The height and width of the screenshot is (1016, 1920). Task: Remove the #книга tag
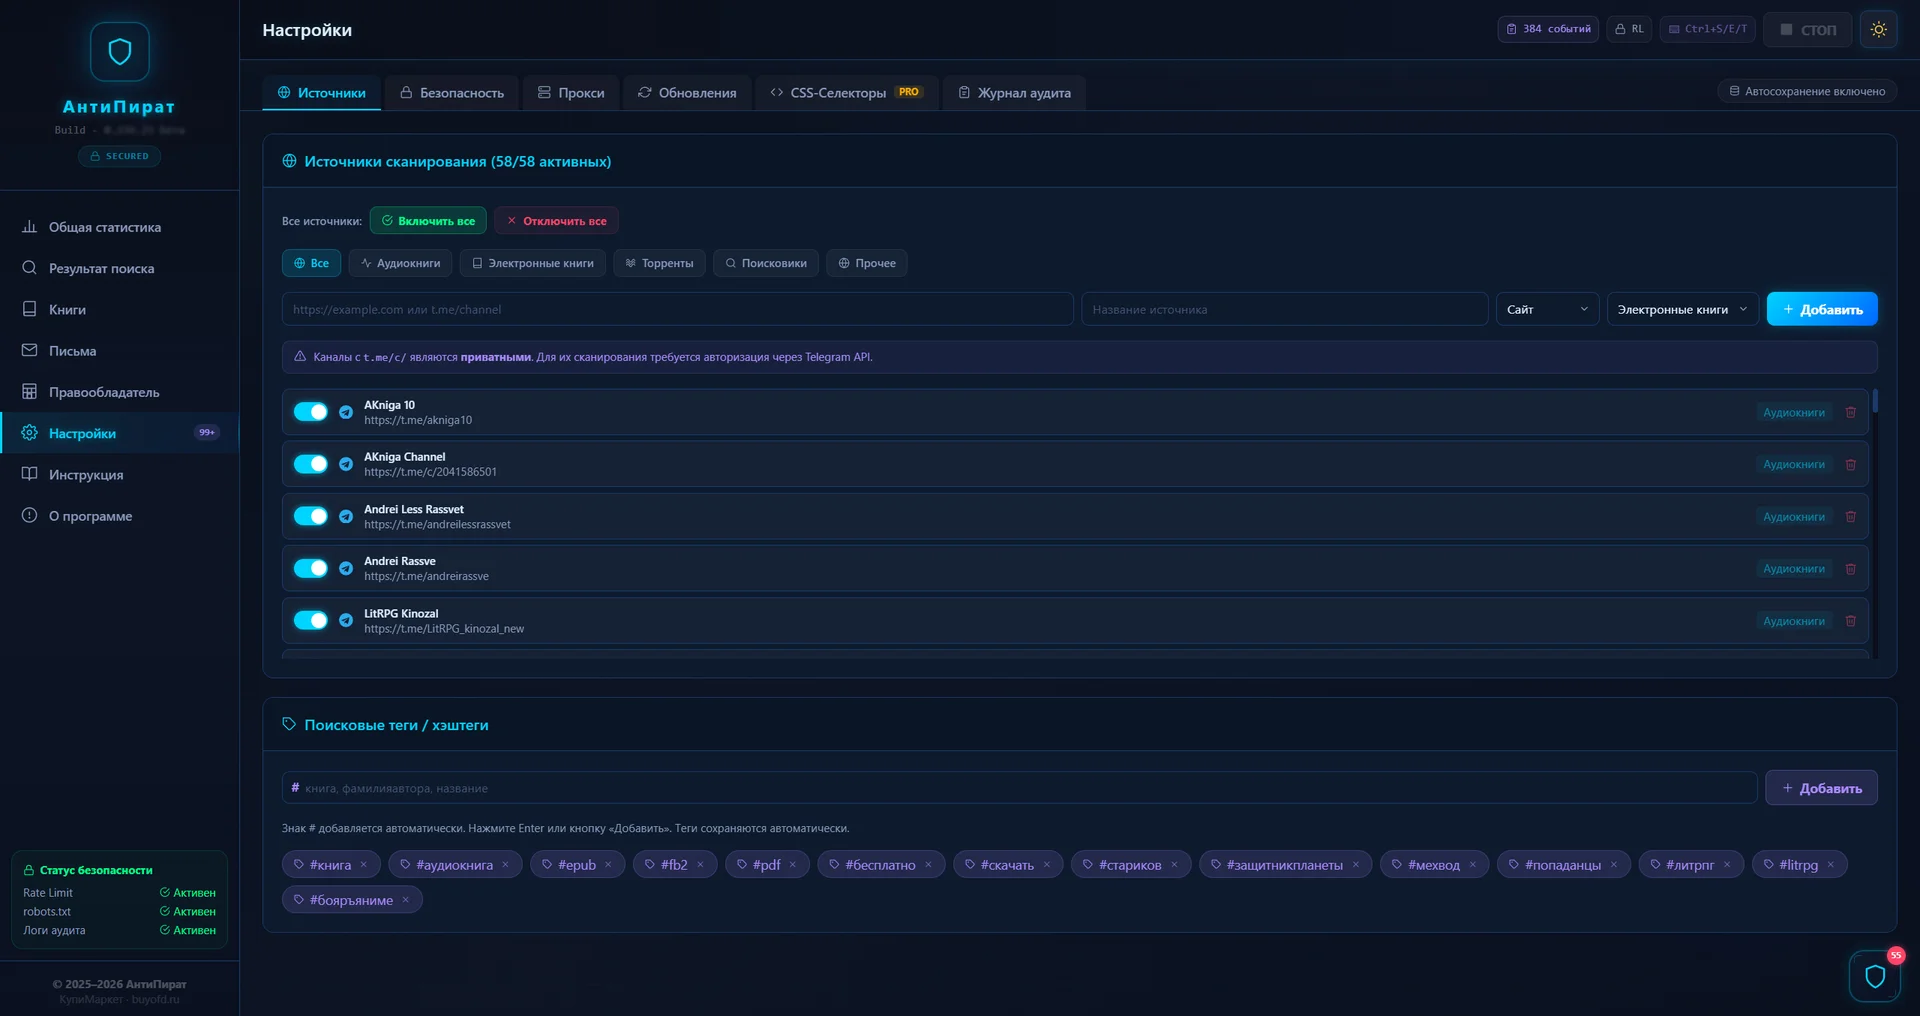point(364,865)
